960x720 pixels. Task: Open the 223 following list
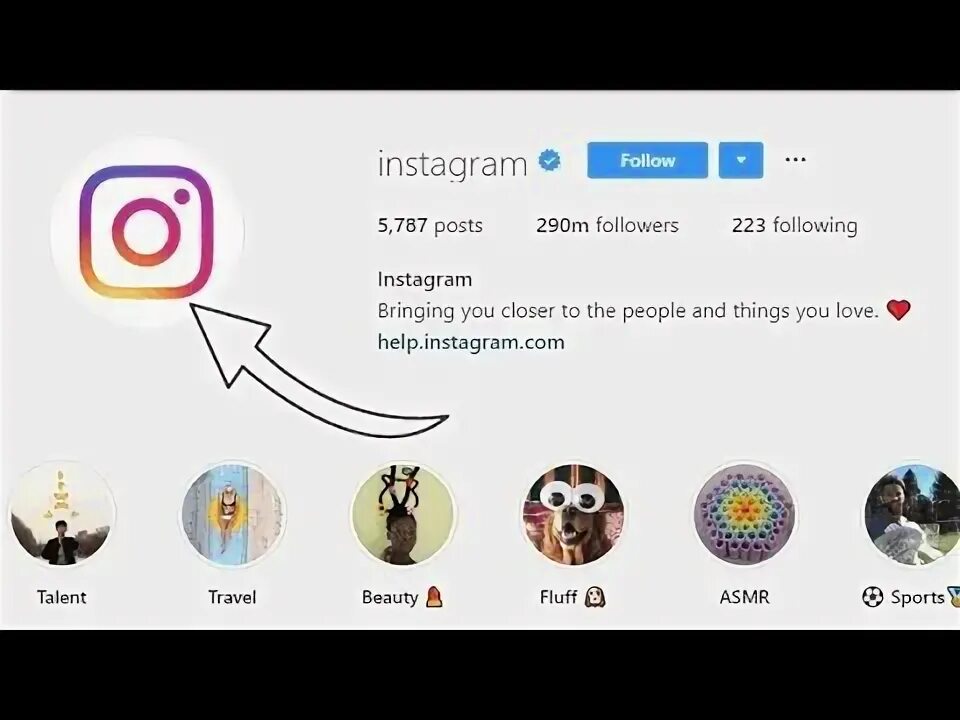795,225
